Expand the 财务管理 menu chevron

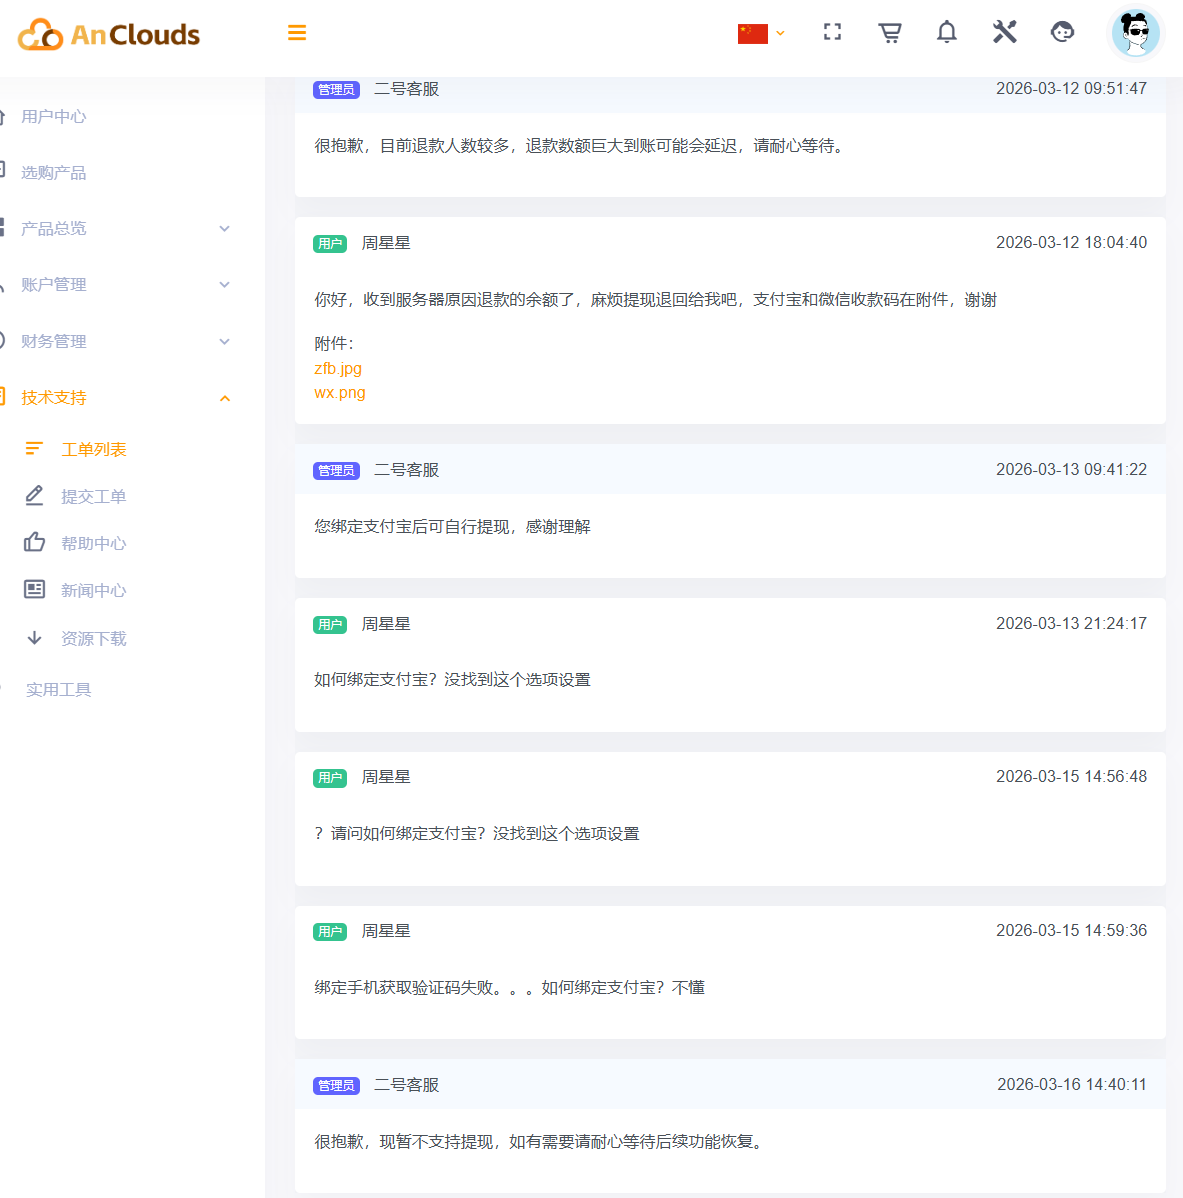tap(225, 342)
